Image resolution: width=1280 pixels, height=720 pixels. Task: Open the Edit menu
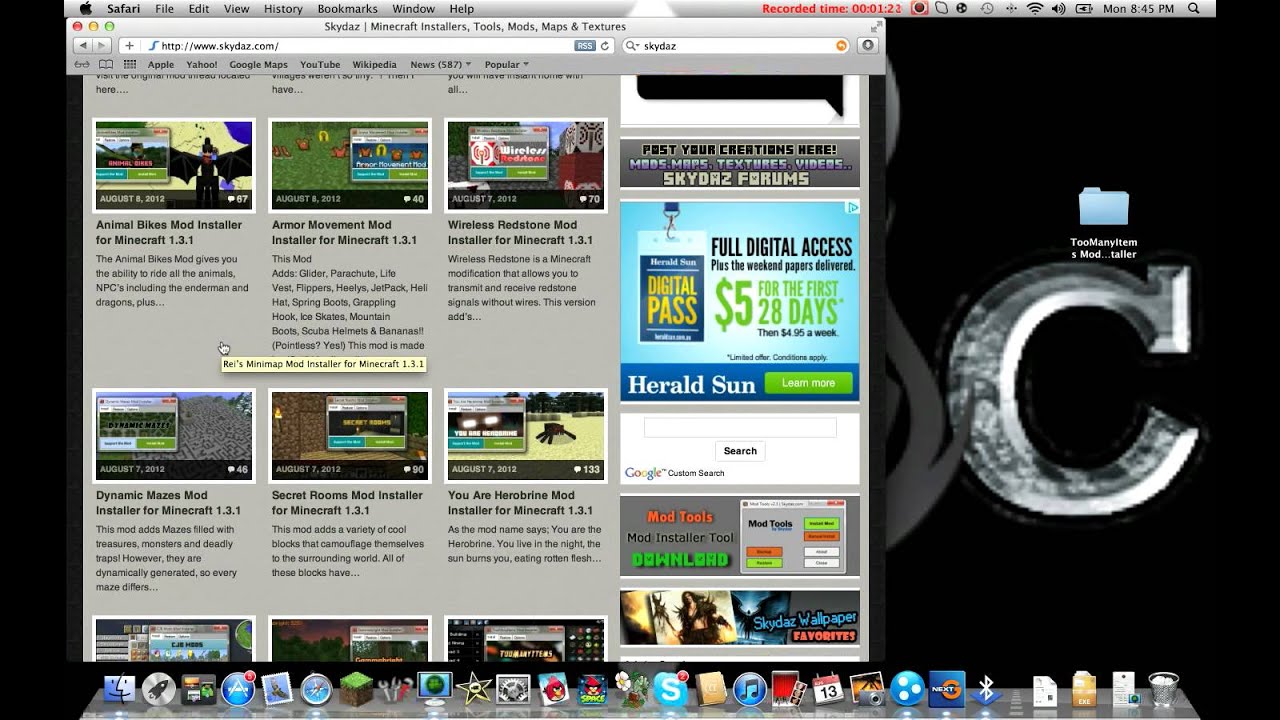pos(199,8)
